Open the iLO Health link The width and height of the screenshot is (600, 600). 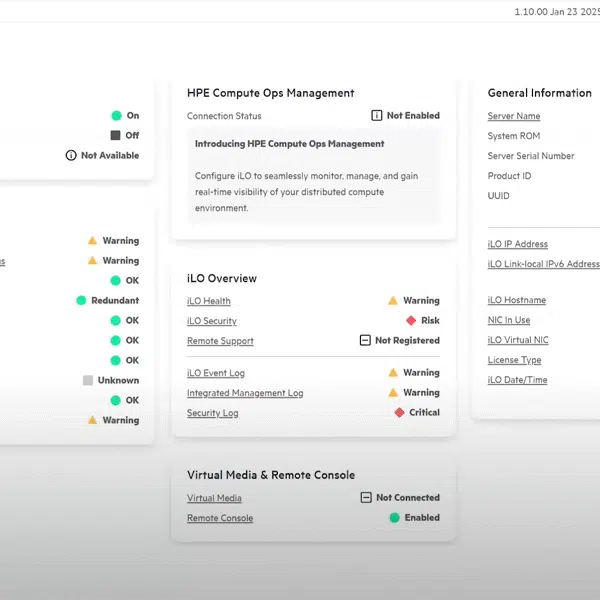click(x=209, y=301)
